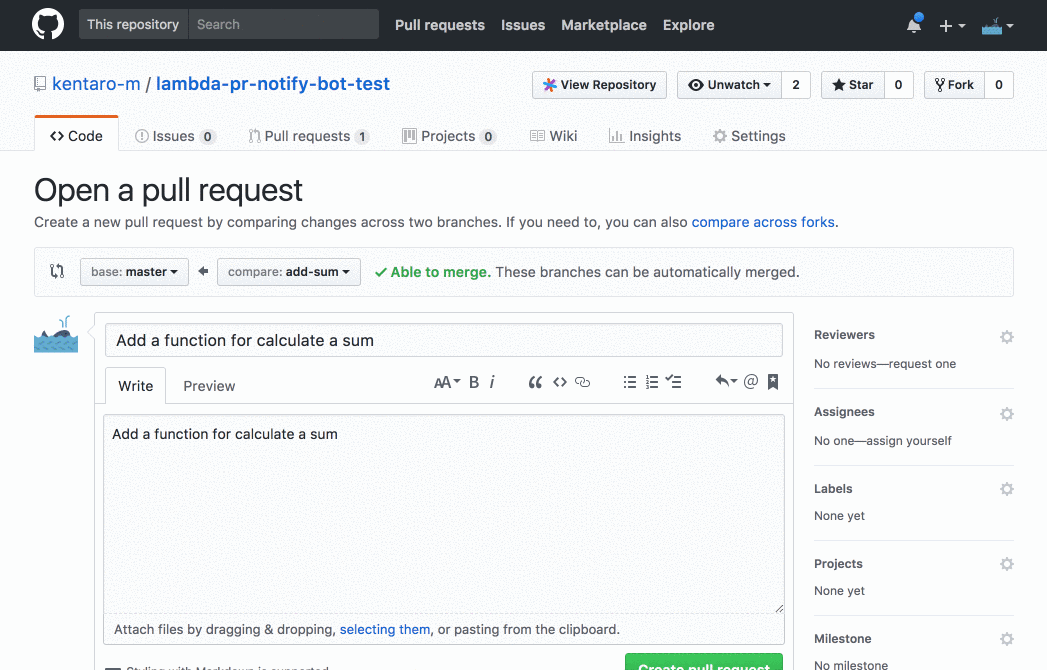This screenshot has height=670, width=1047.
Task: Open the kentaro-m owner link
Action: click(96, 84)
